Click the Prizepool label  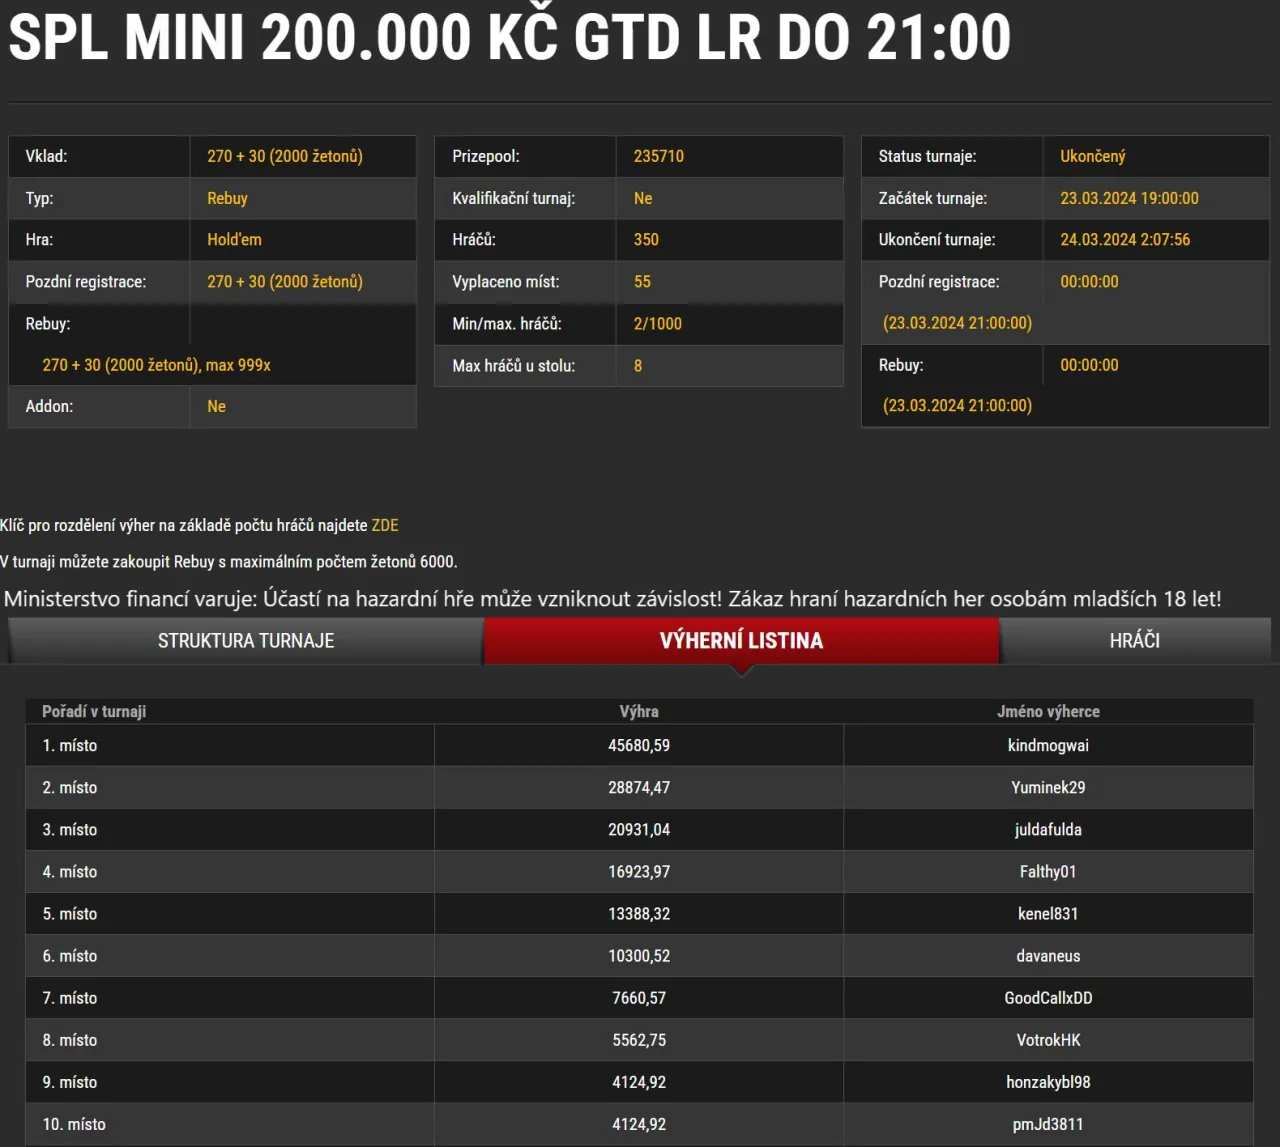tap(486, 156)
